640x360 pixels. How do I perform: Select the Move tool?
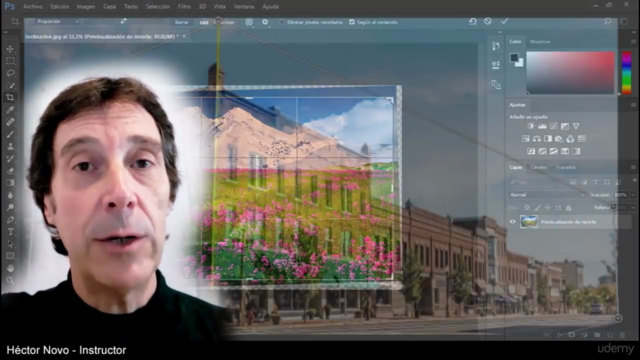point(10,49)
